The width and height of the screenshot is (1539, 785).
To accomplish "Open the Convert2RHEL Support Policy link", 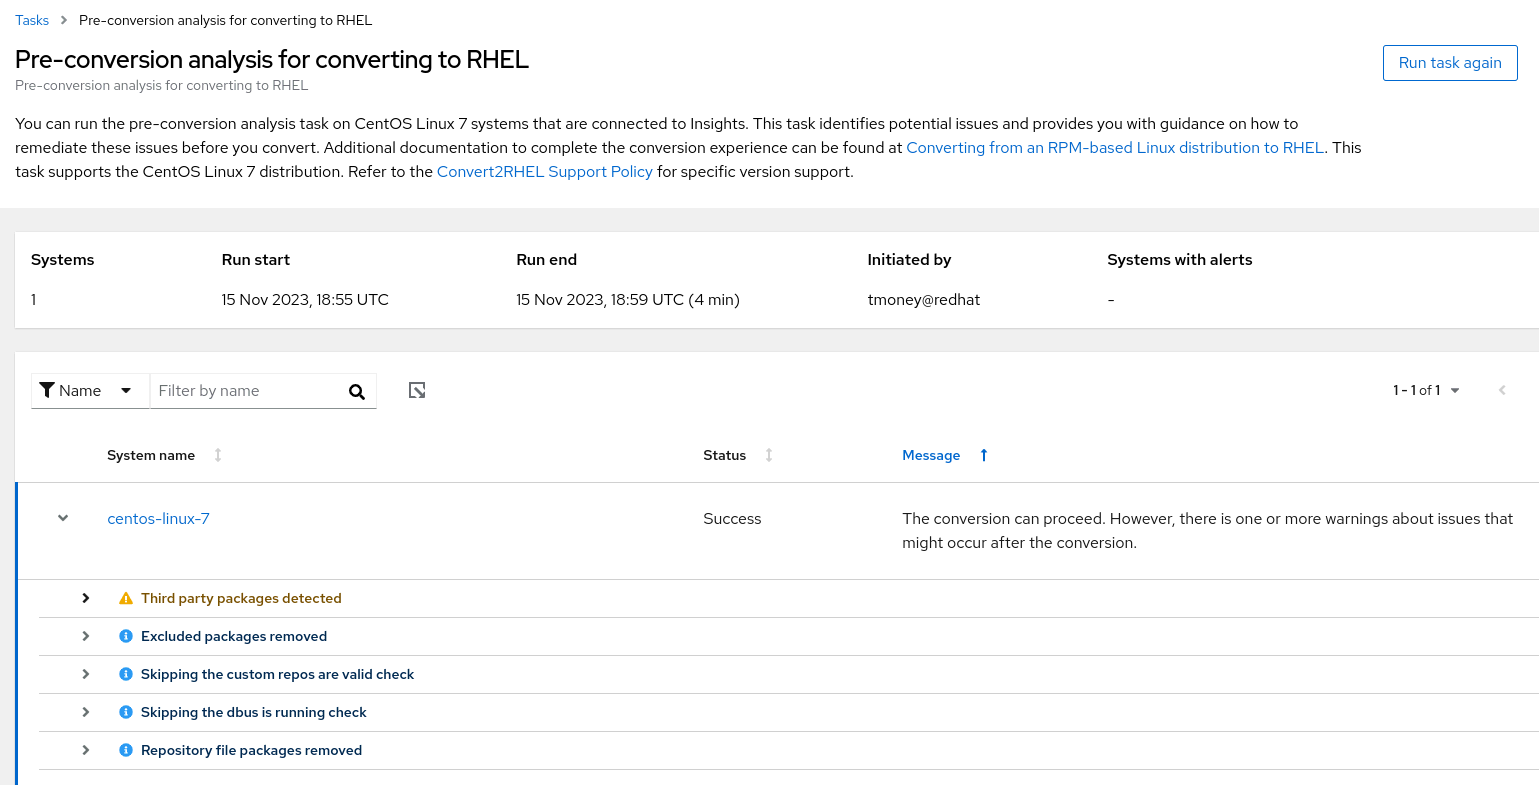I will [x=545, y=172].
